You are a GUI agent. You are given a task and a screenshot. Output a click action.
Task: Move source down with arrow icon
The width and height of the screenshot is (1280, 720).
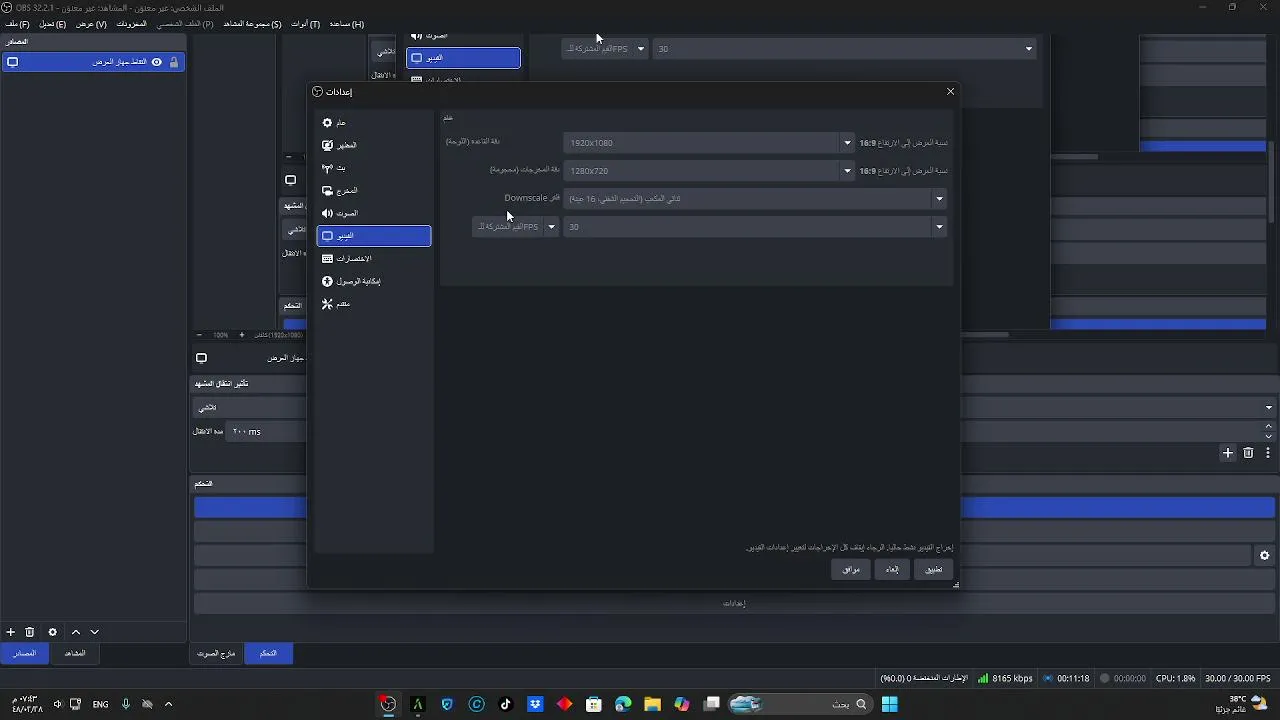coord(95,632)
